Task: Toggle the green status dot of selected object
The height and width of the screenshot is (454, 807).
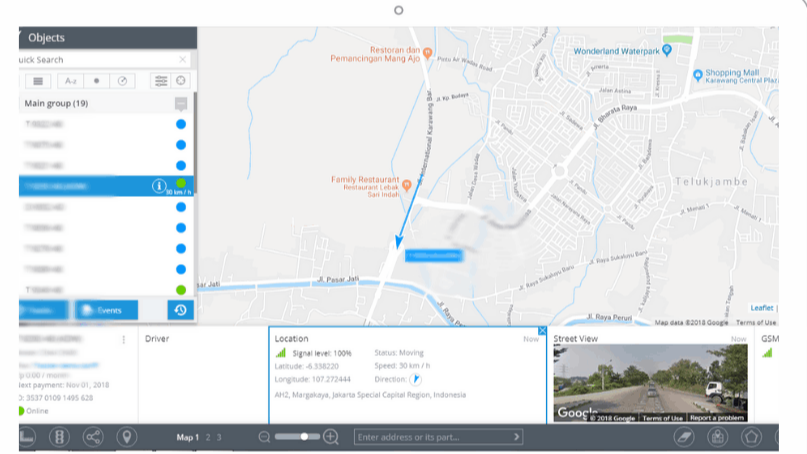Action: point(181,183)
